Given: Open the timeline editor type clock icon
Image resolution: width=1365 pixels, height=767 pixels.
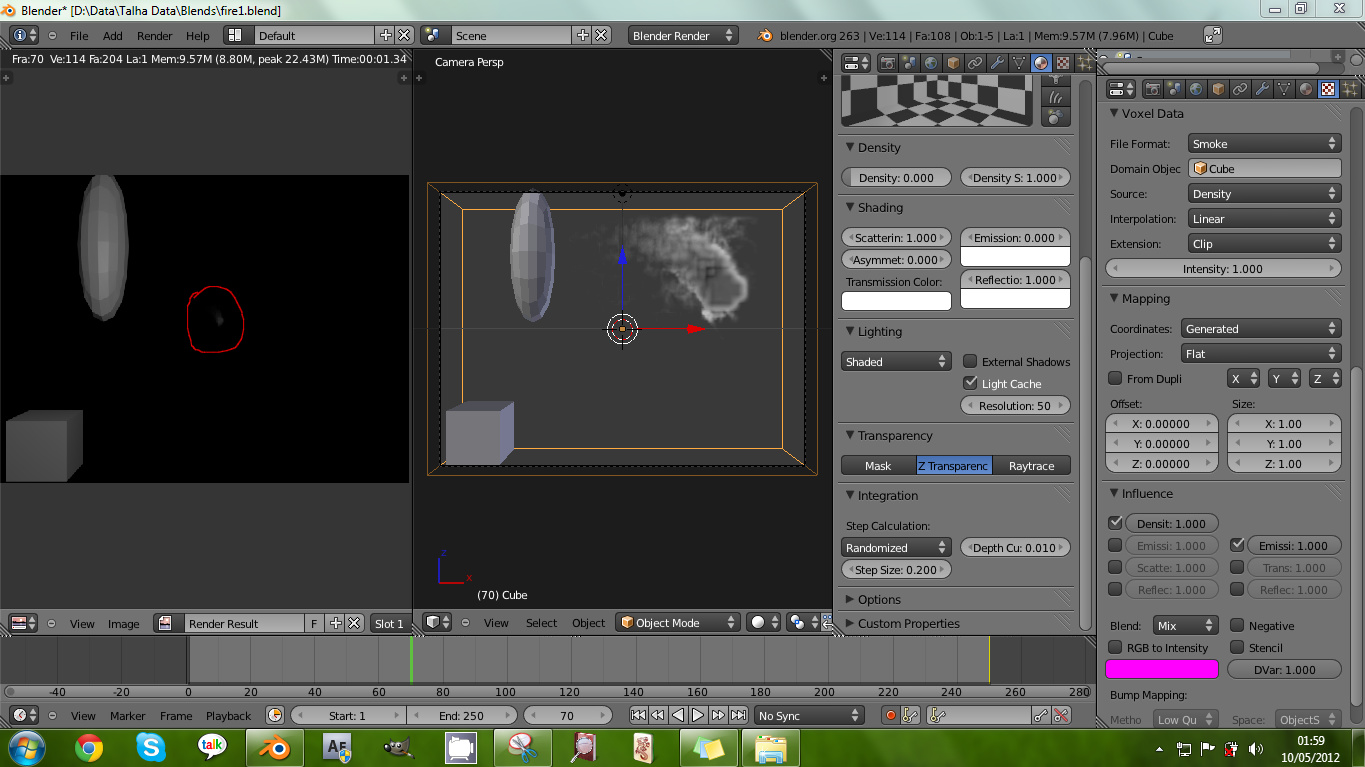Looking at the screenshot, I should [x=24, y=715].
